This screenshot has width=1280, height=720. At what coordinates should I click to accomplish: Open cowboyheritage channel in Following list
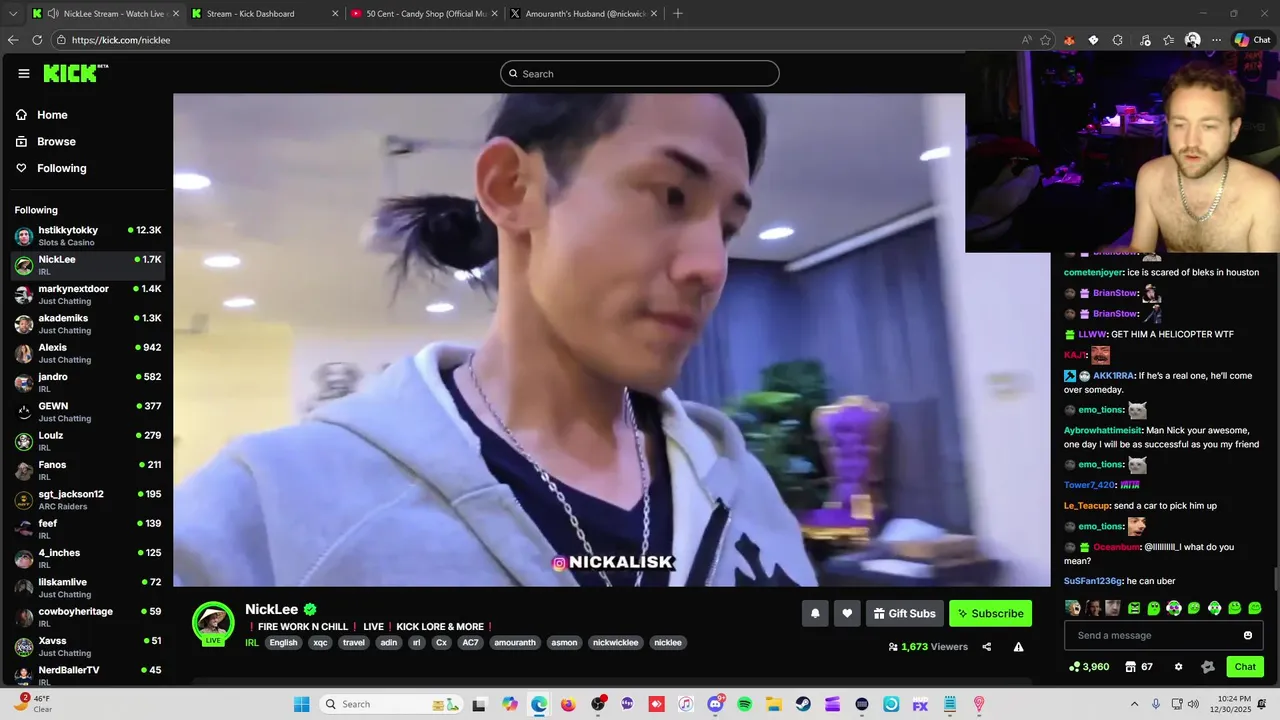[86, 617]
